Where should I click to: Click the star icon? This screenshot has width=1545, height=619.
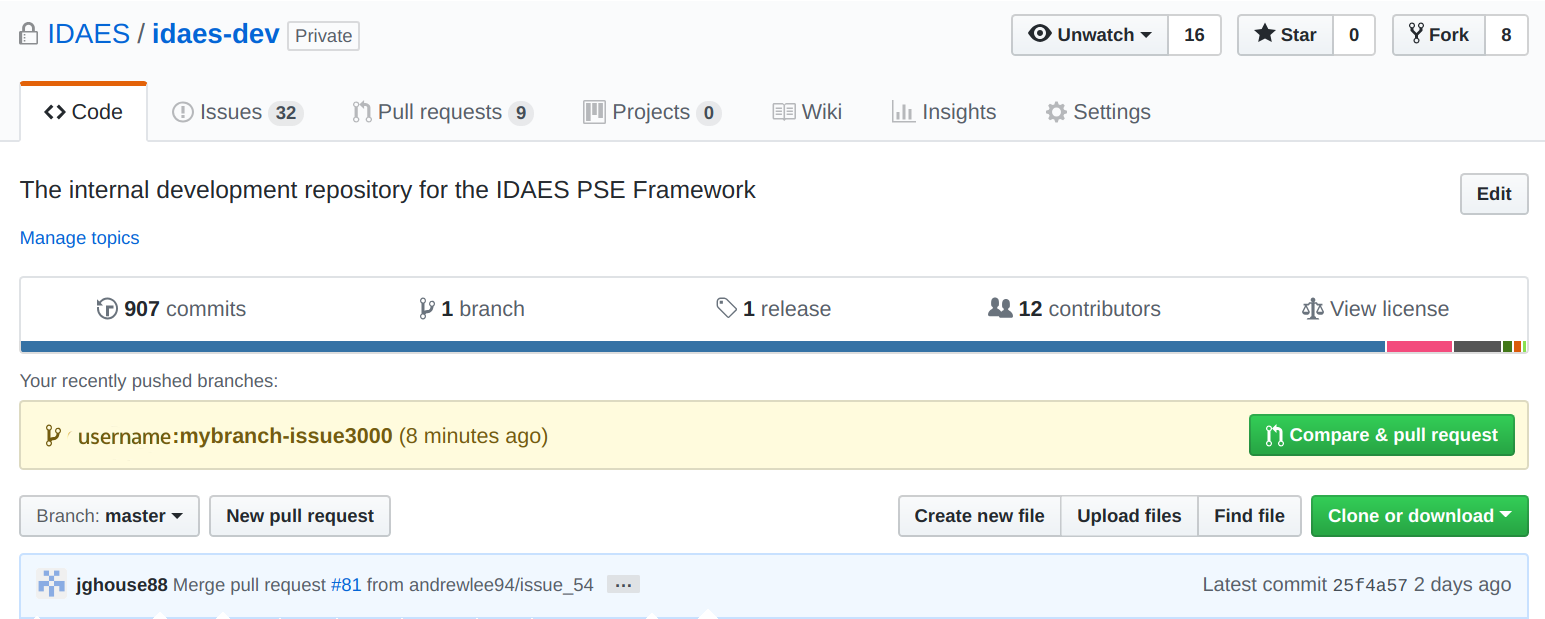[x=1265, y=34]
